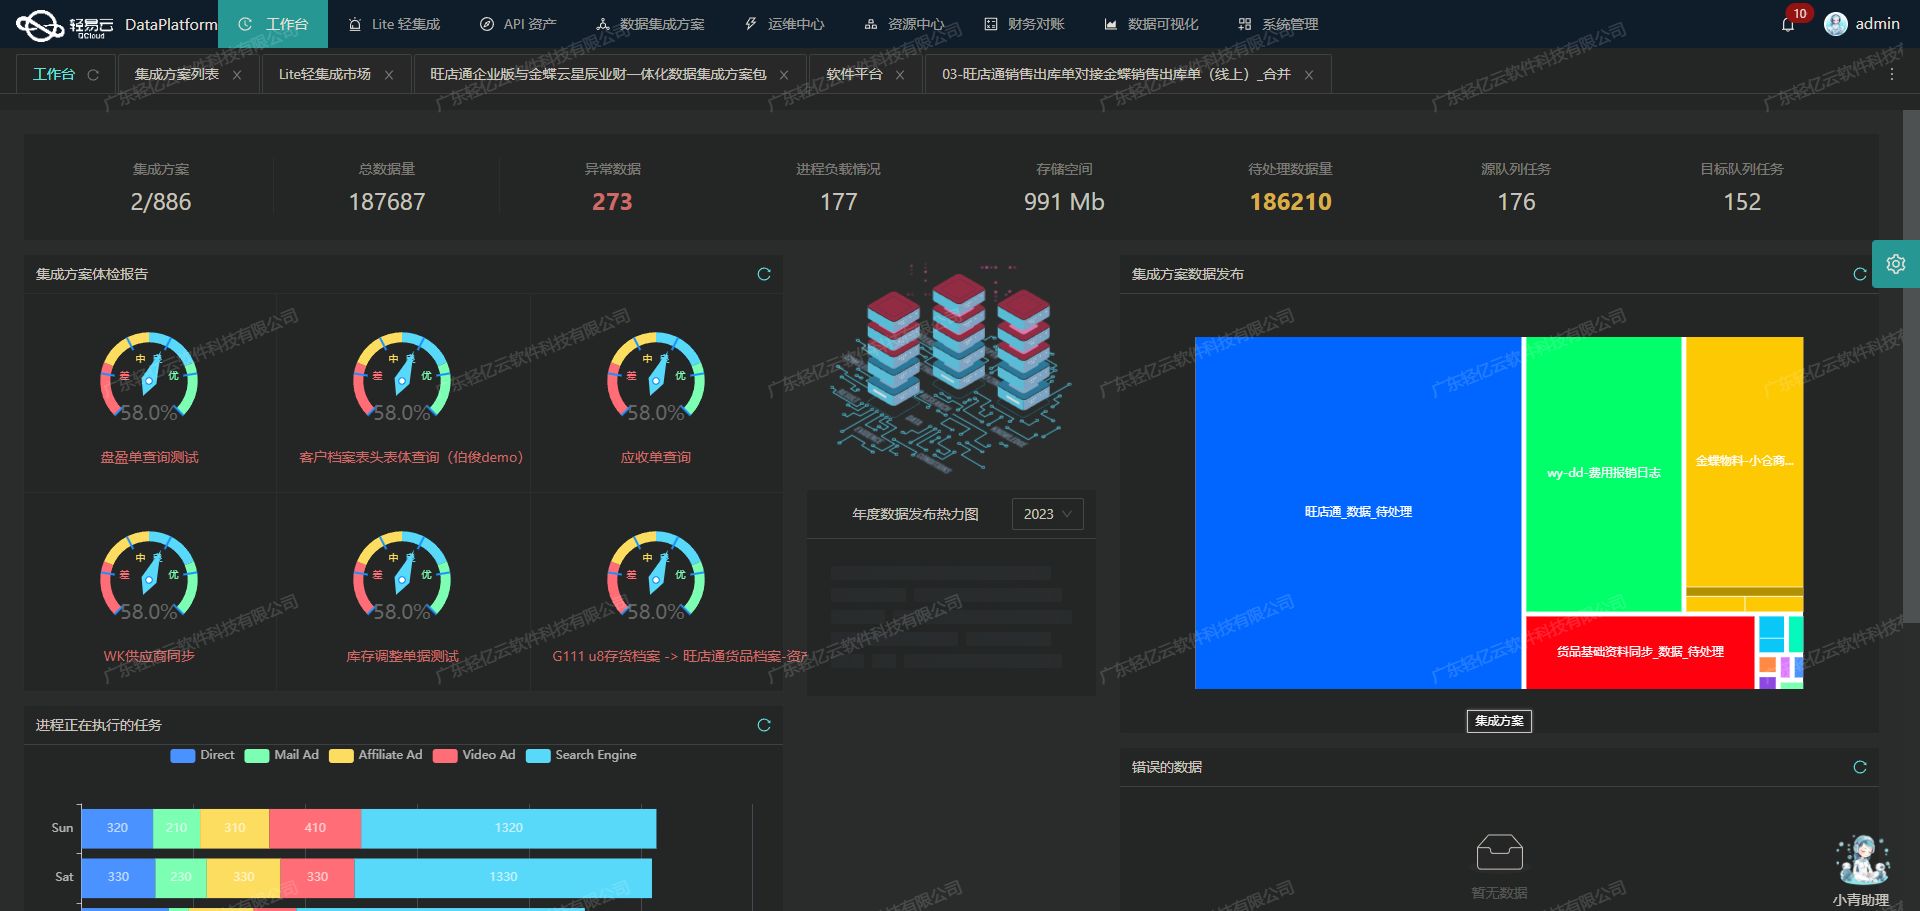This screenshot has width=1920, height=911.
Task: Open 系统管理 menu
Action: (1278, 24)
